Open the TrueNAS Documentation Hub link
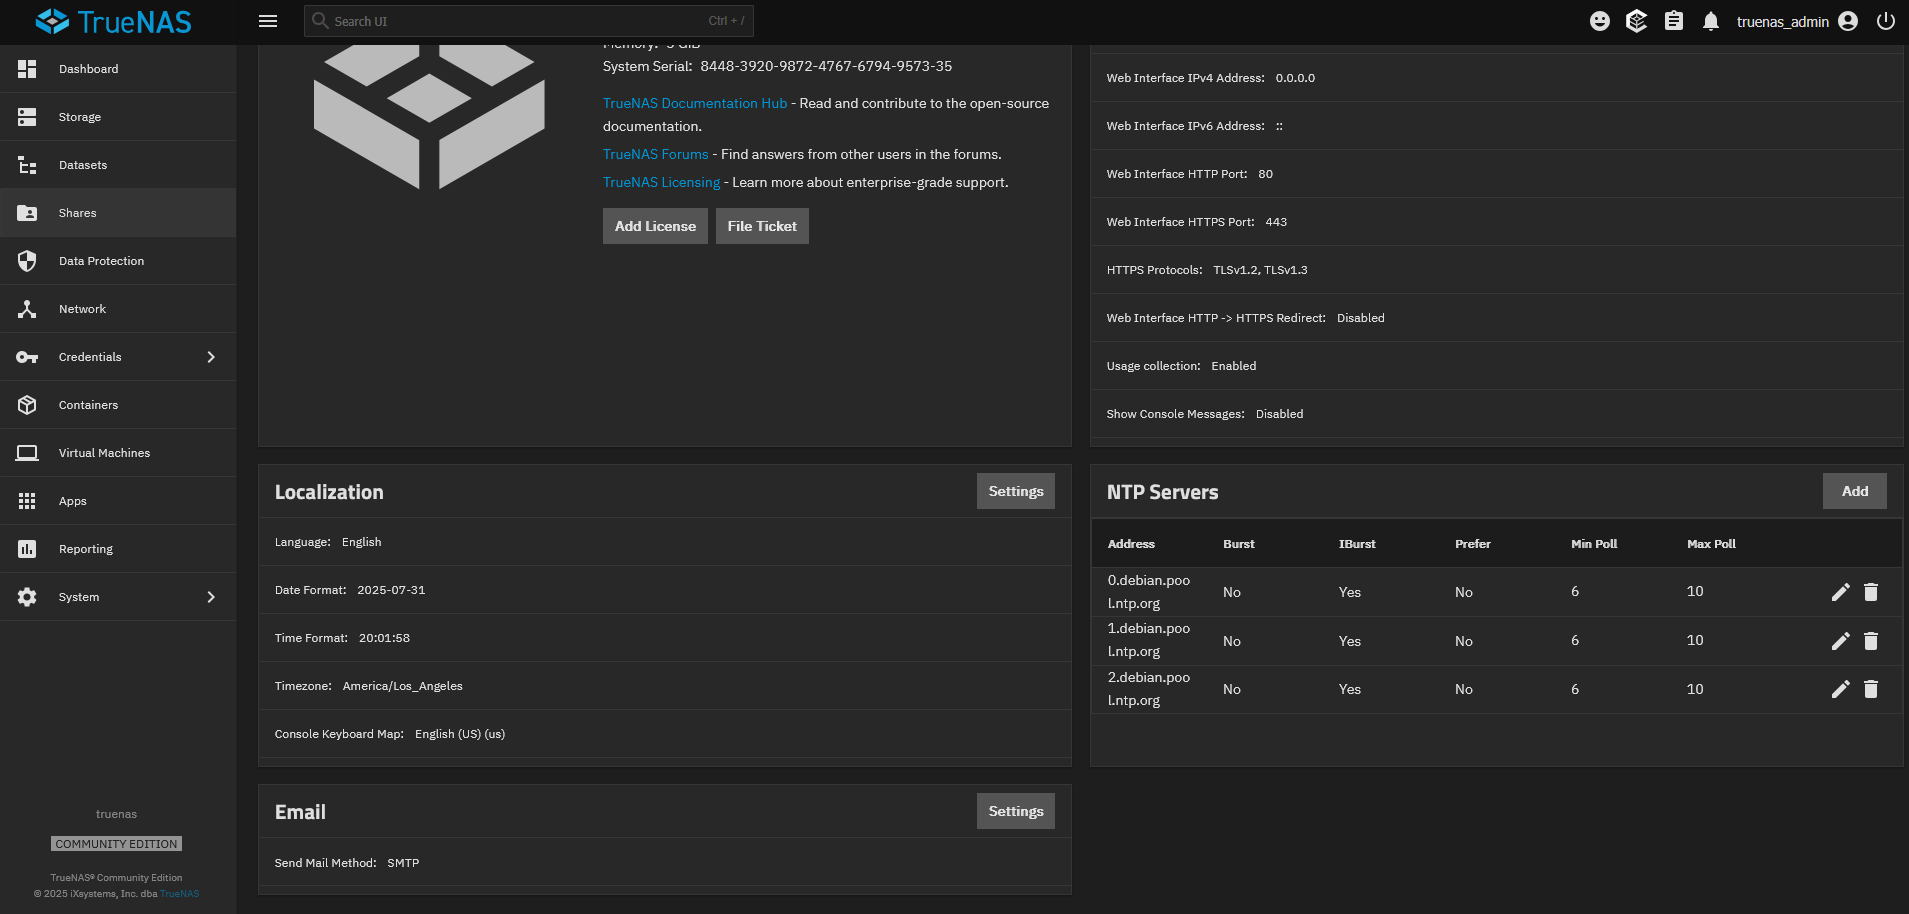 [x=695, y=103]
